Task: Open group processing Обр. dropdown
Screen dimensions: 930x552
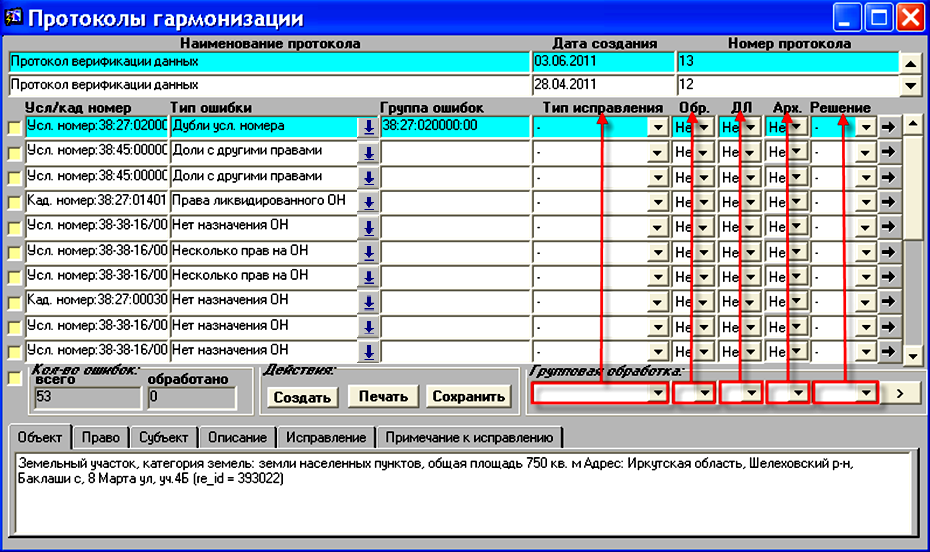Action: pos(704,393)
